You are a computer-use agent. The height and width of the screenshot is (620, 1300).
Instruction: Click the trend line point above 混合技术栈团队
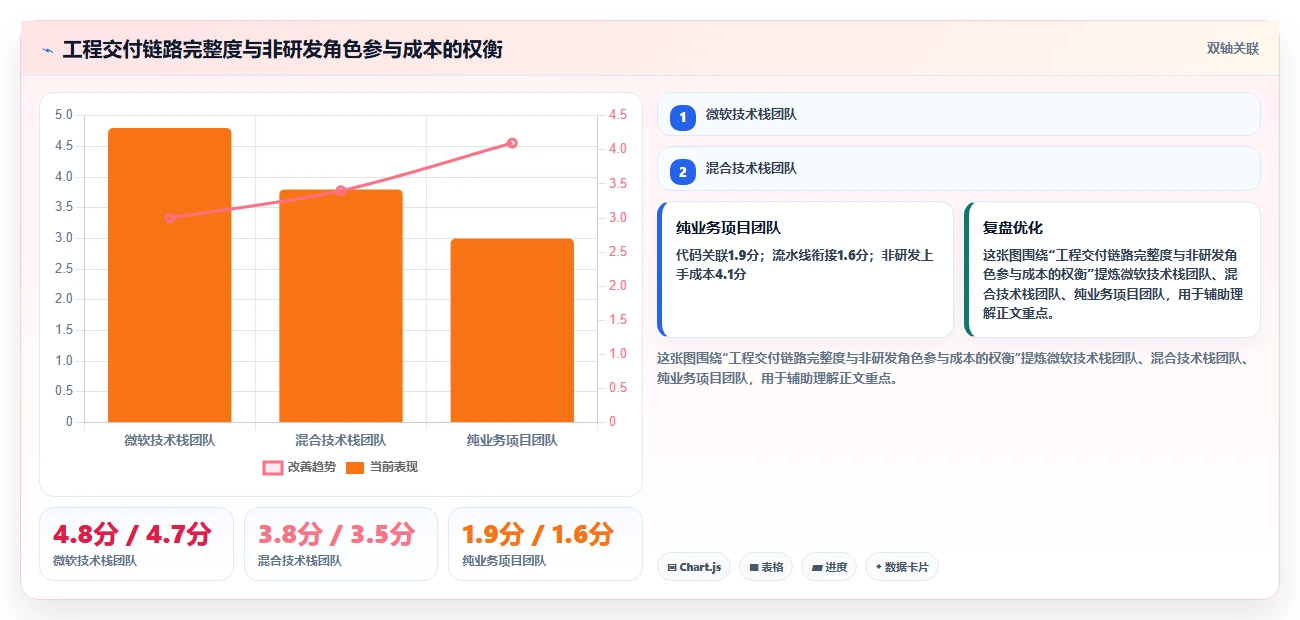point(341,190)
